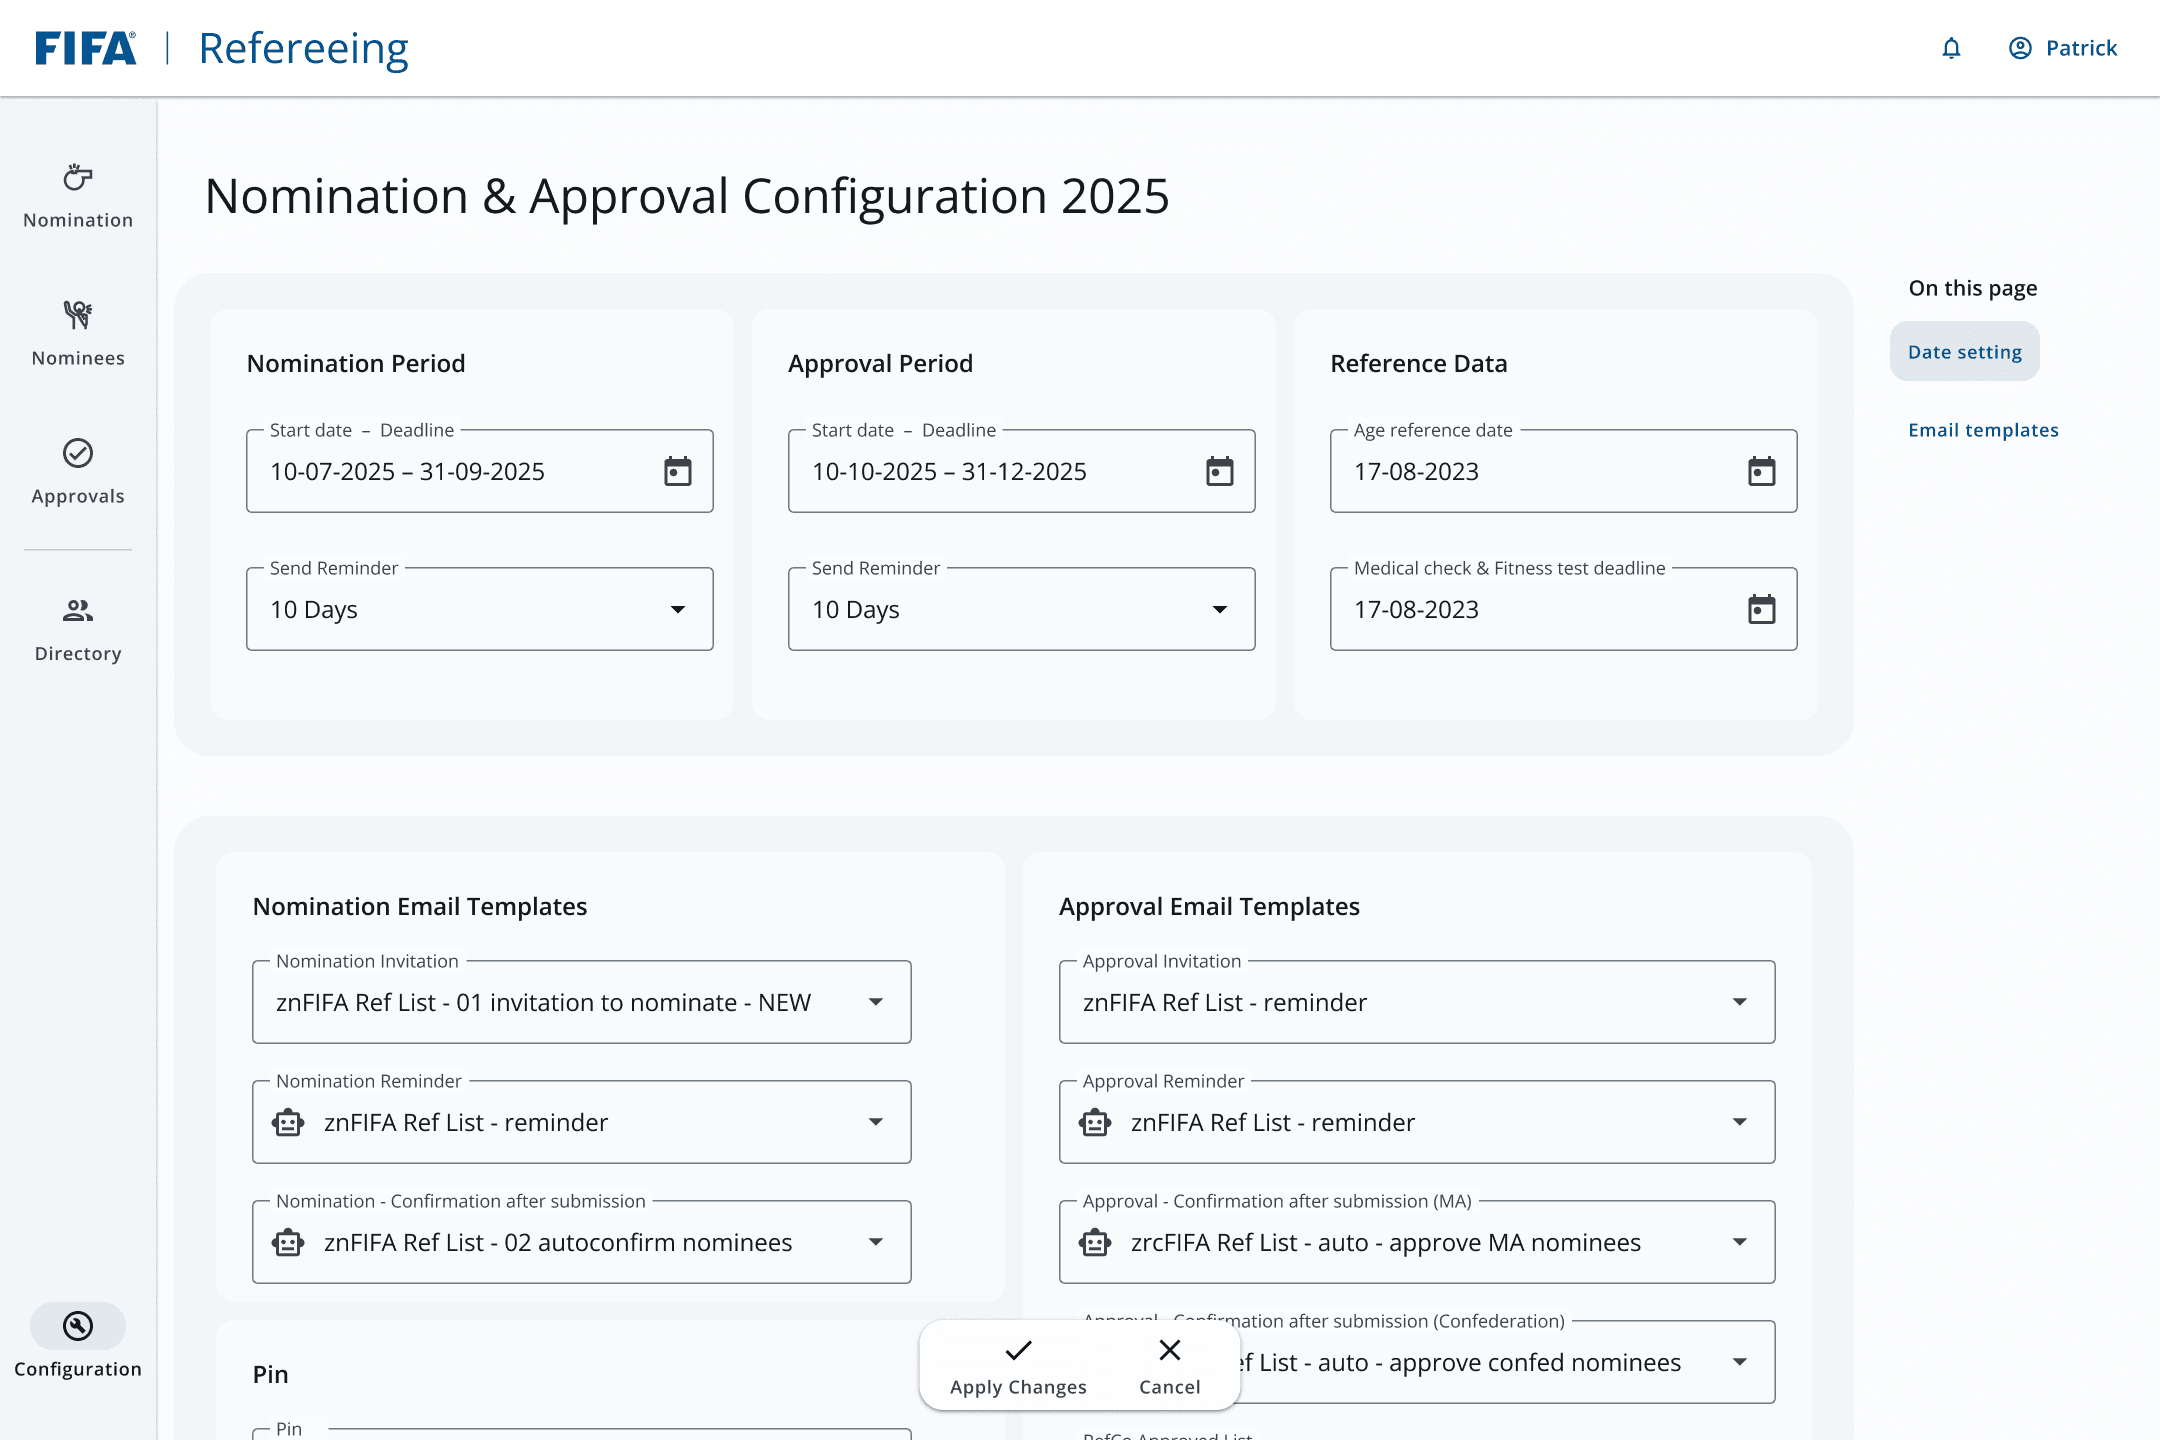Click Approval Period date range field
The height and width of the screenshot is (1440, 2160).
(1022, 471)
